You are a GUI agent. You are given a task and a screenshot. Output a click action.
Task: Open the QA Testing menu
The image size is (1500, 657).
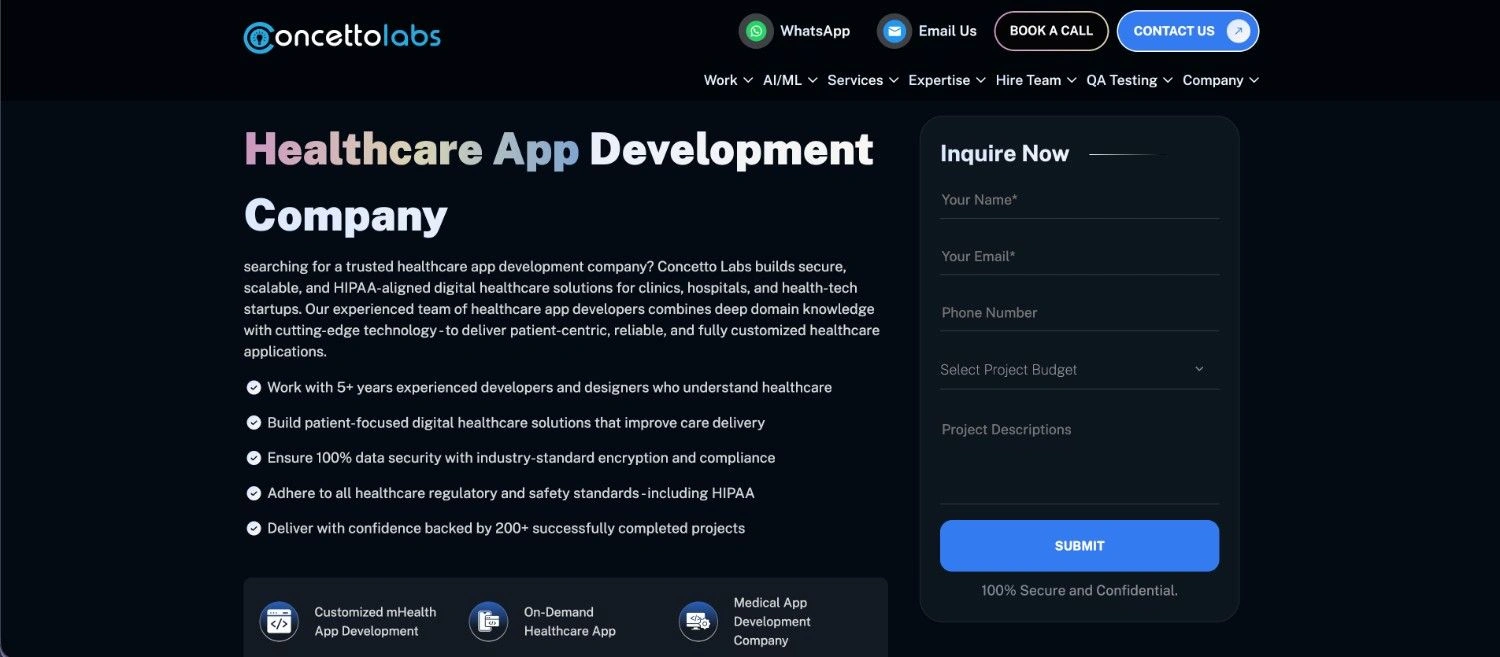[x=1129, y=80]
